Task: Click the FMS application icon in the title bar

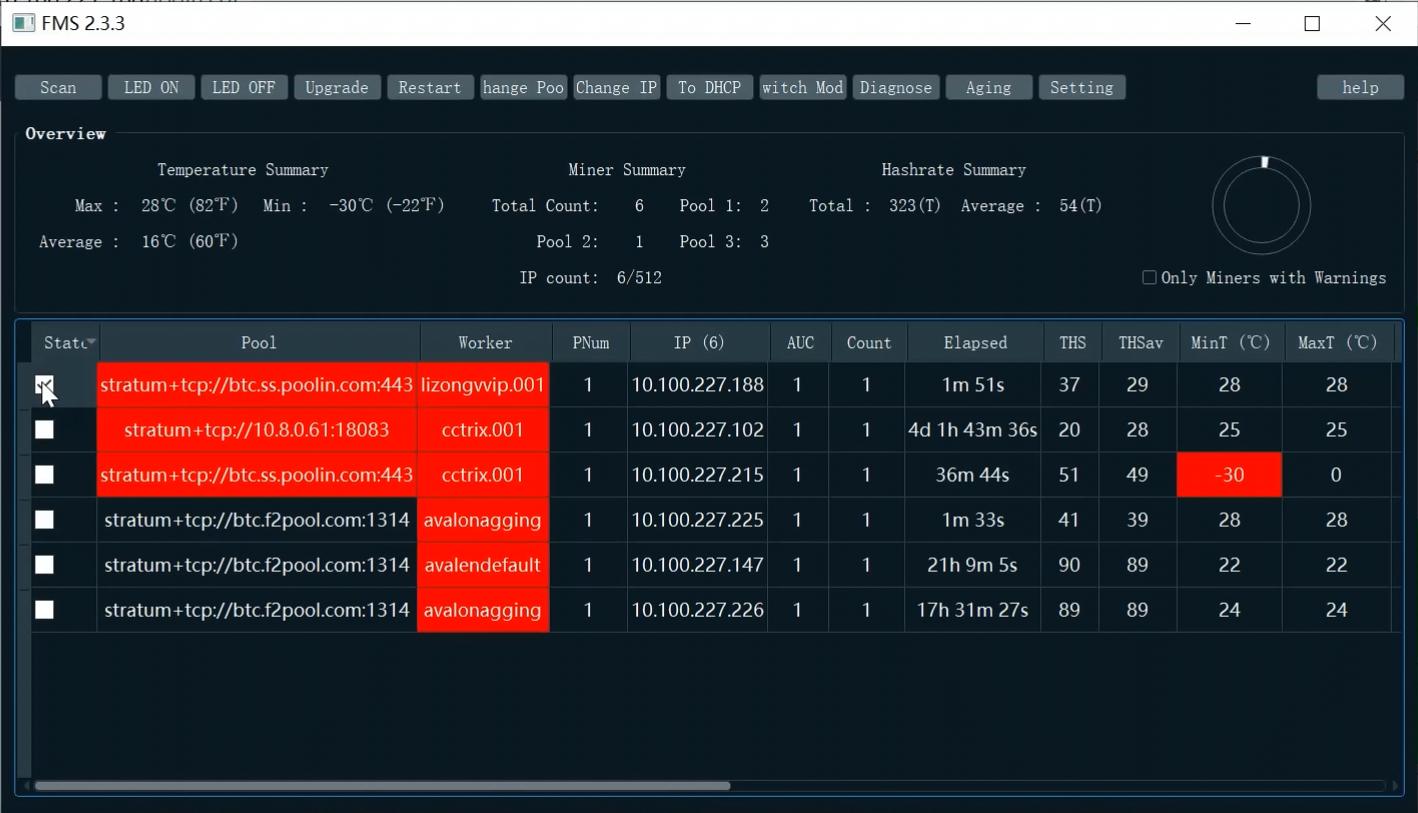Action: 22,22
